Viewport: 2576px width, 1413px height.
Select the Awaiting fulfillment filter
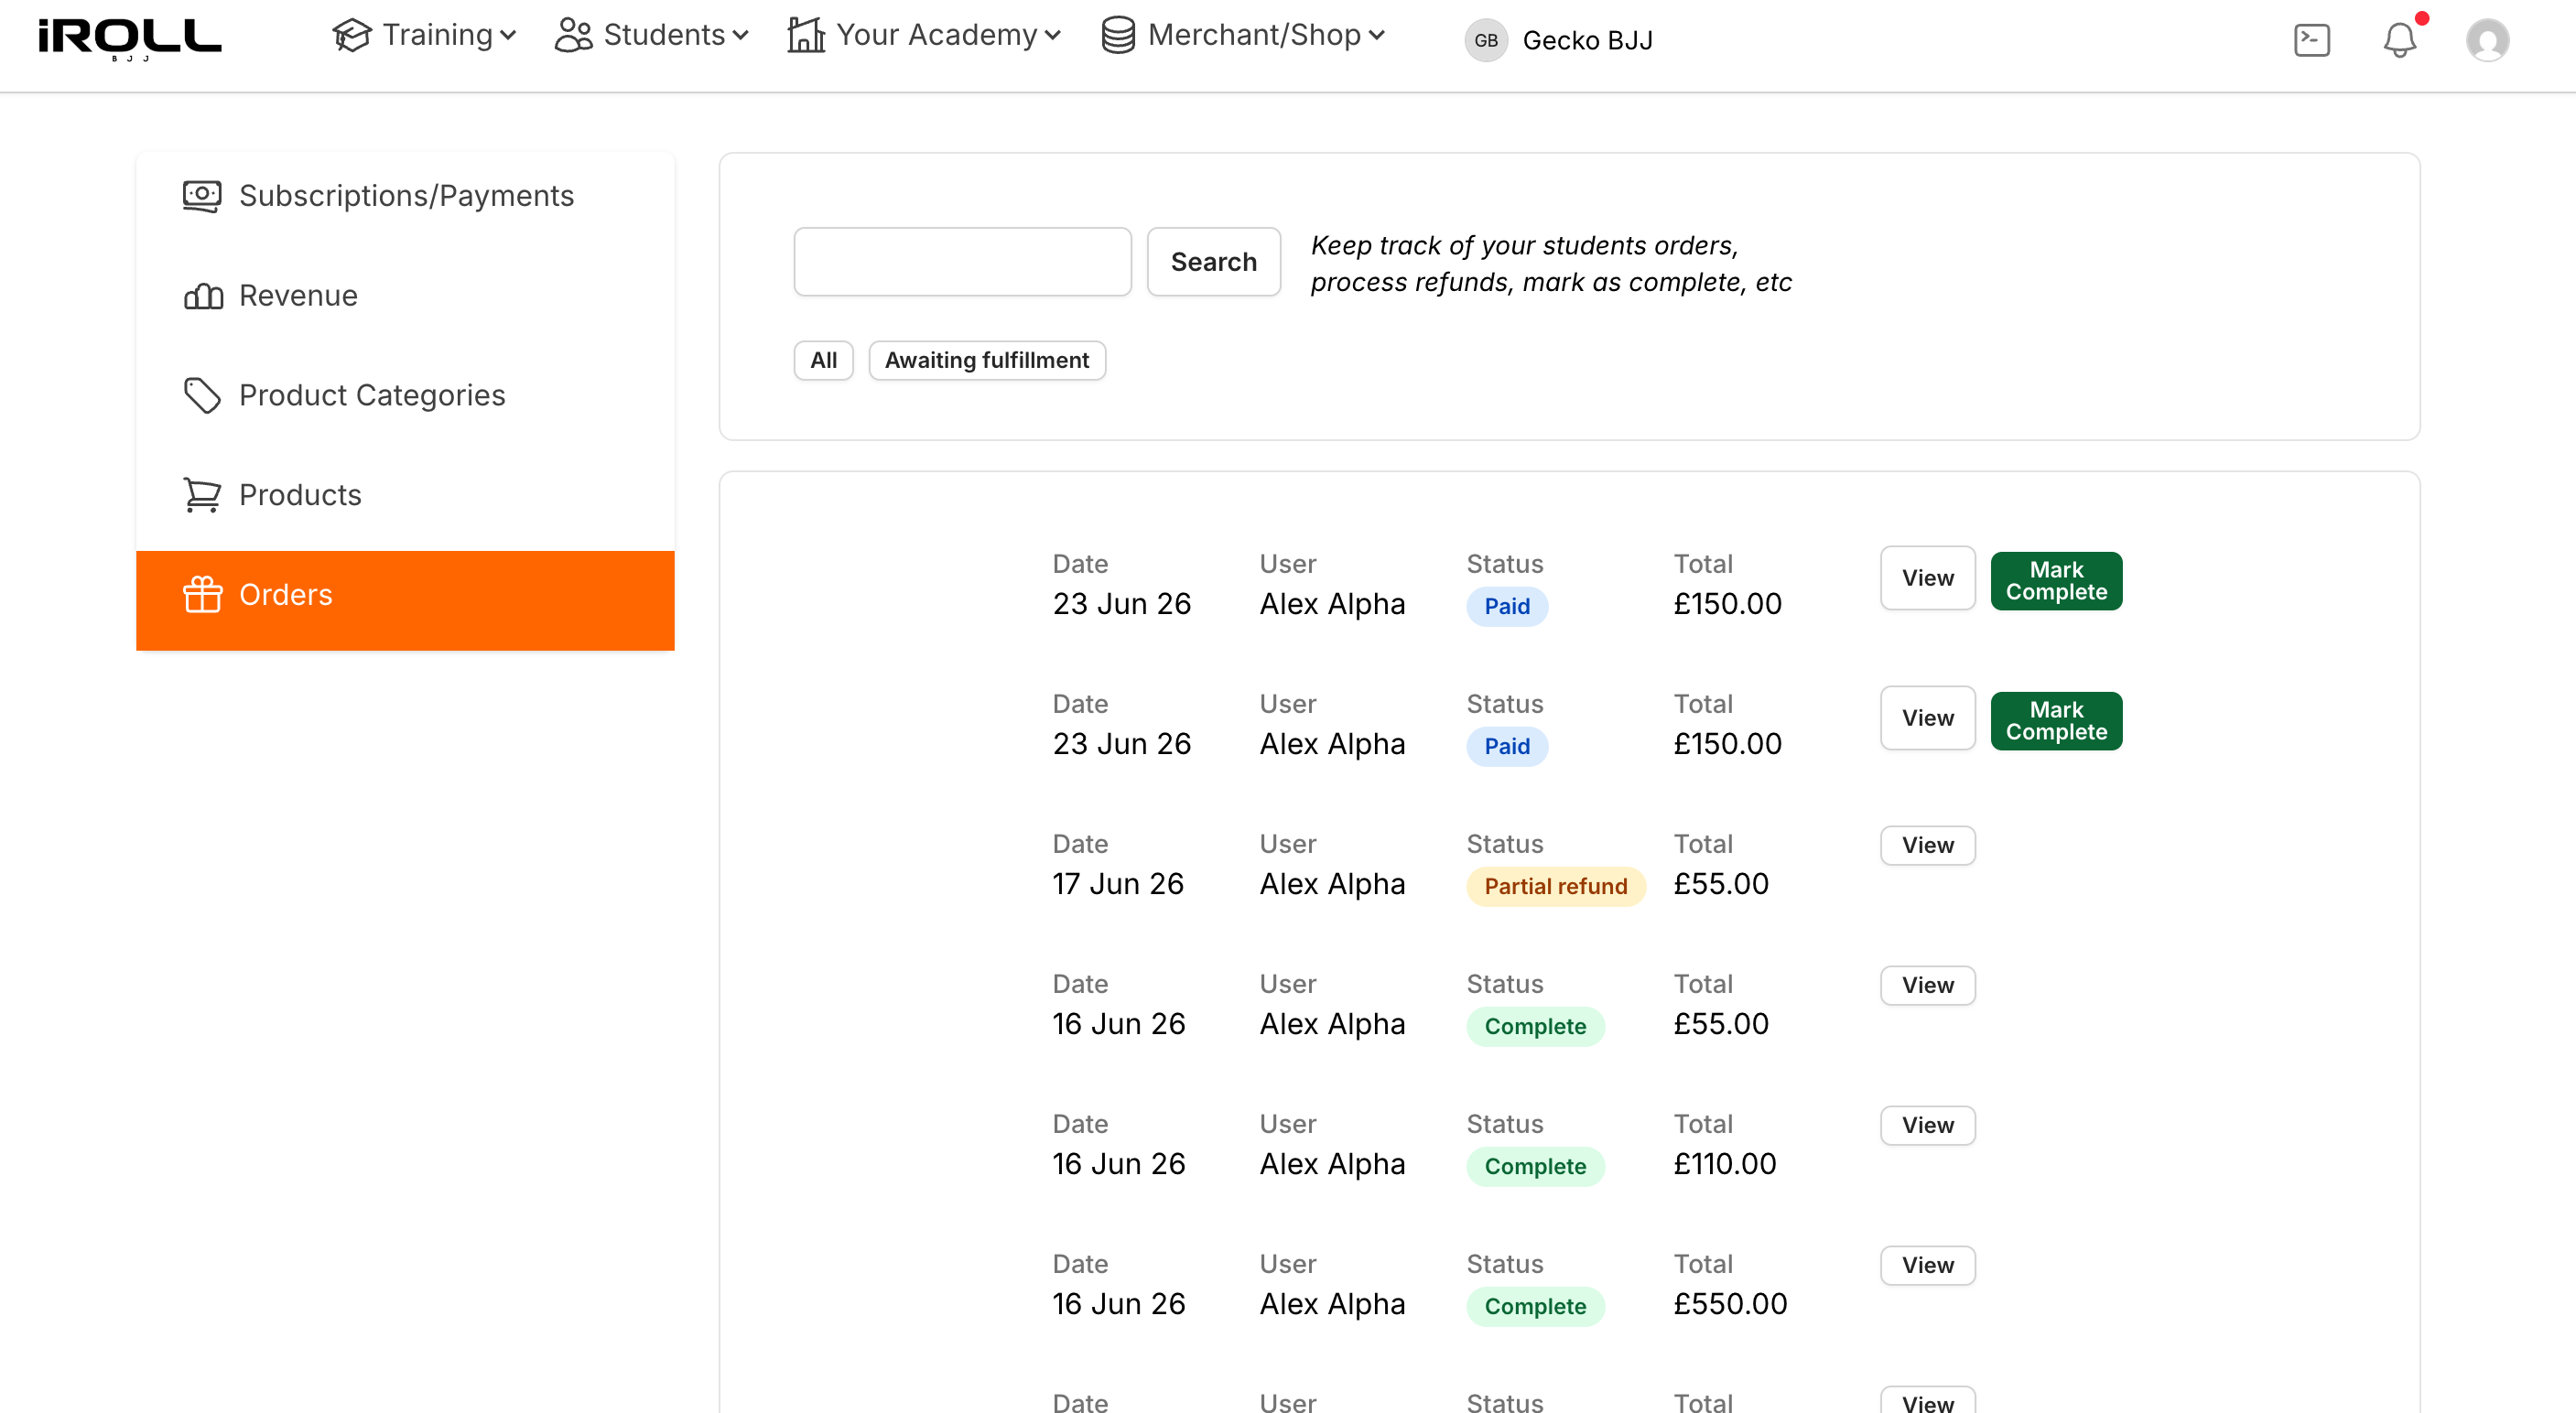pyautogui.click(x=986, y=360)
